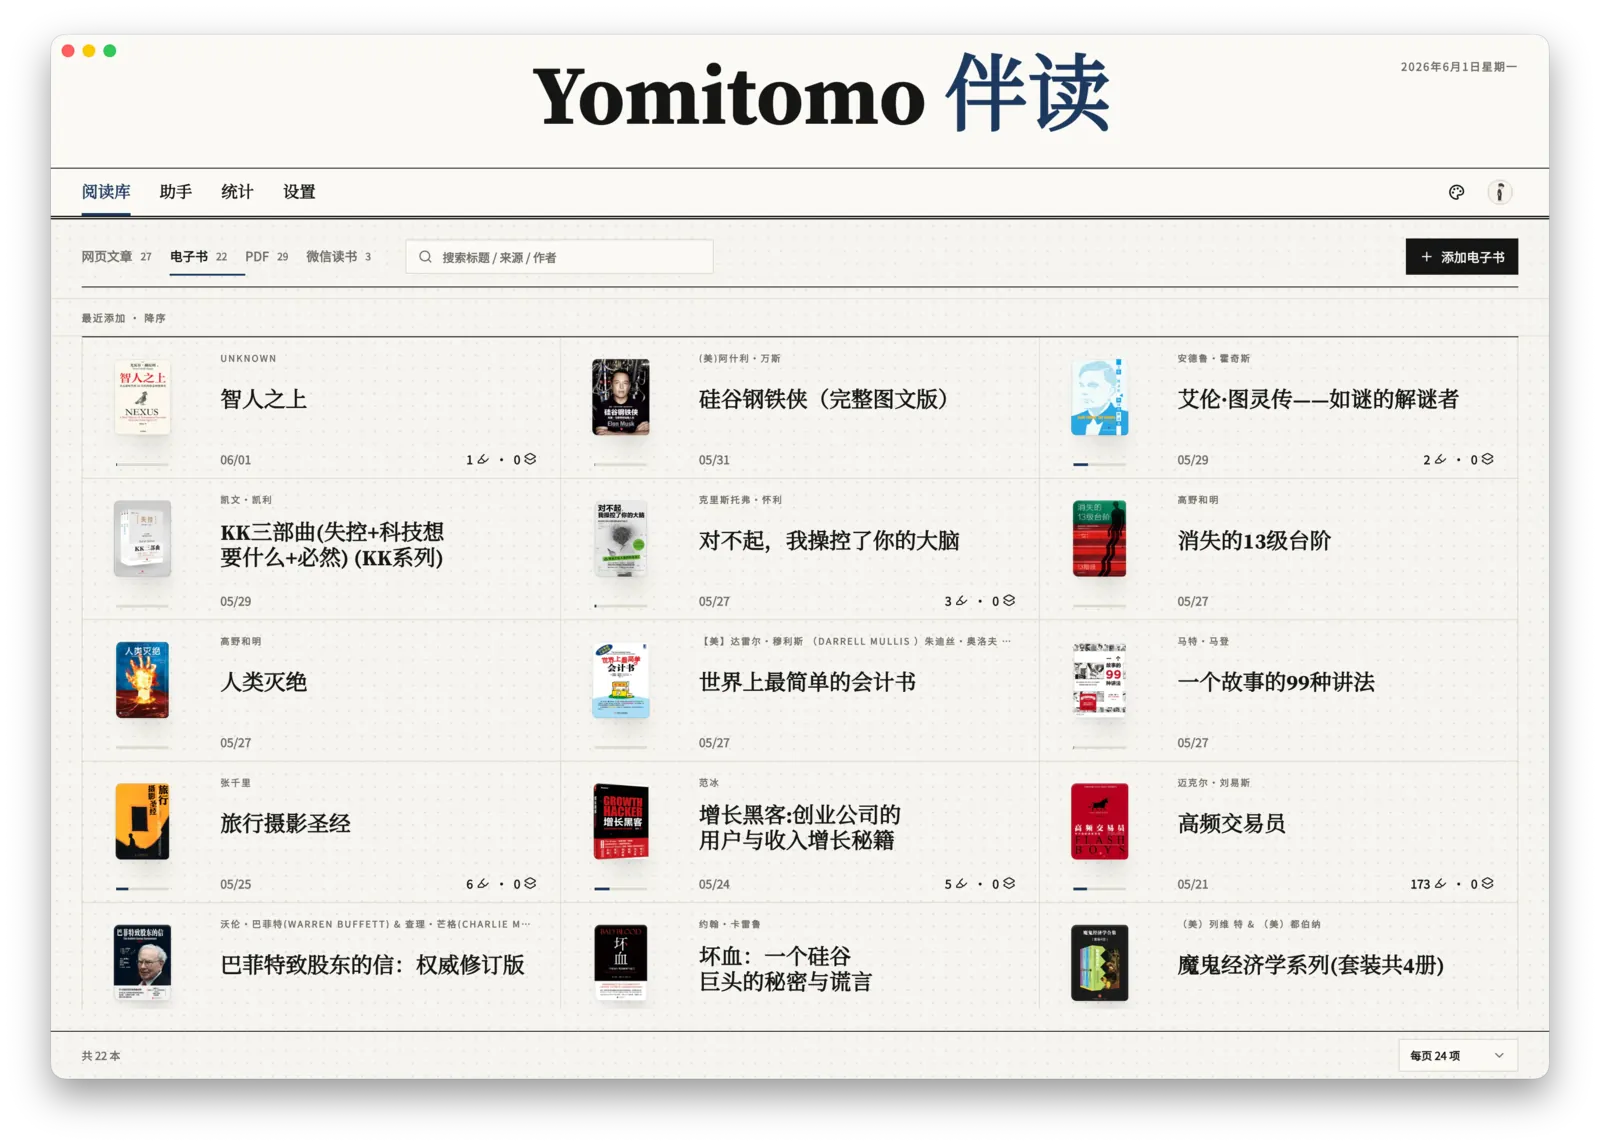Viewport: 1600px width, 1146px height.
Task: Show the PDF category
Action: pyautogui.click(x=266, y=257)
